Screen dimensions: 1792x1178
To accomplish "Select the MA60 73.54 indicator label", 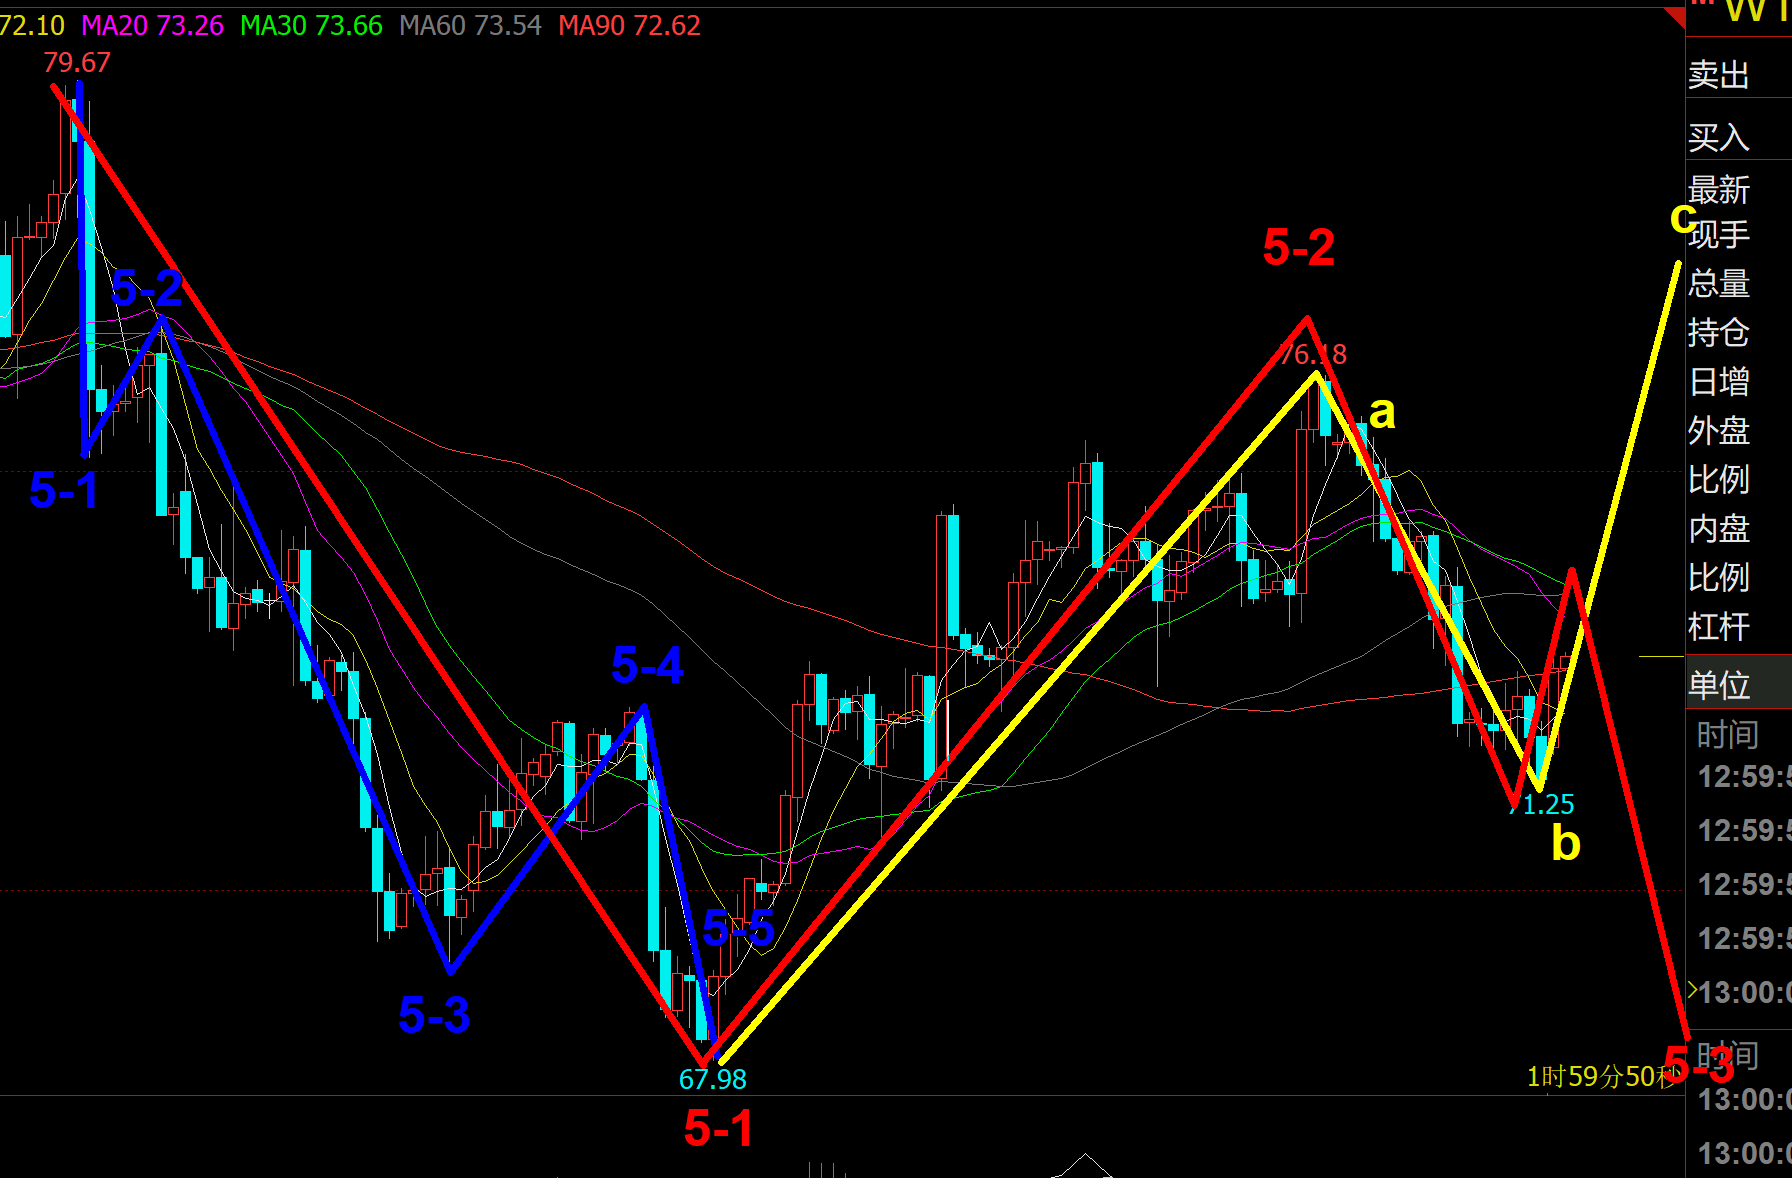I will [x=470, y=26].
